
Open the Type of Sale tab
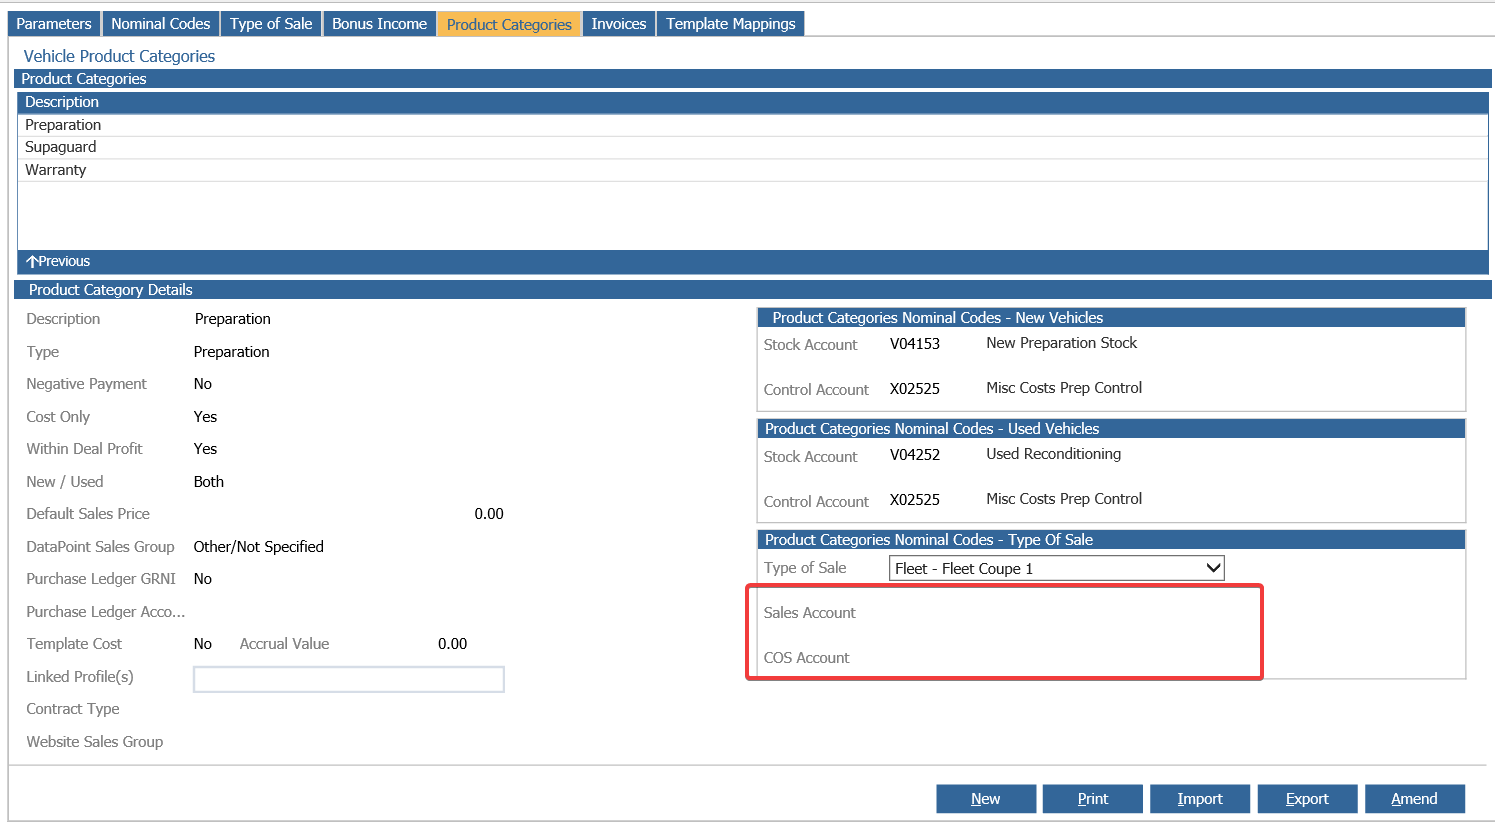(x=271, y=24)
